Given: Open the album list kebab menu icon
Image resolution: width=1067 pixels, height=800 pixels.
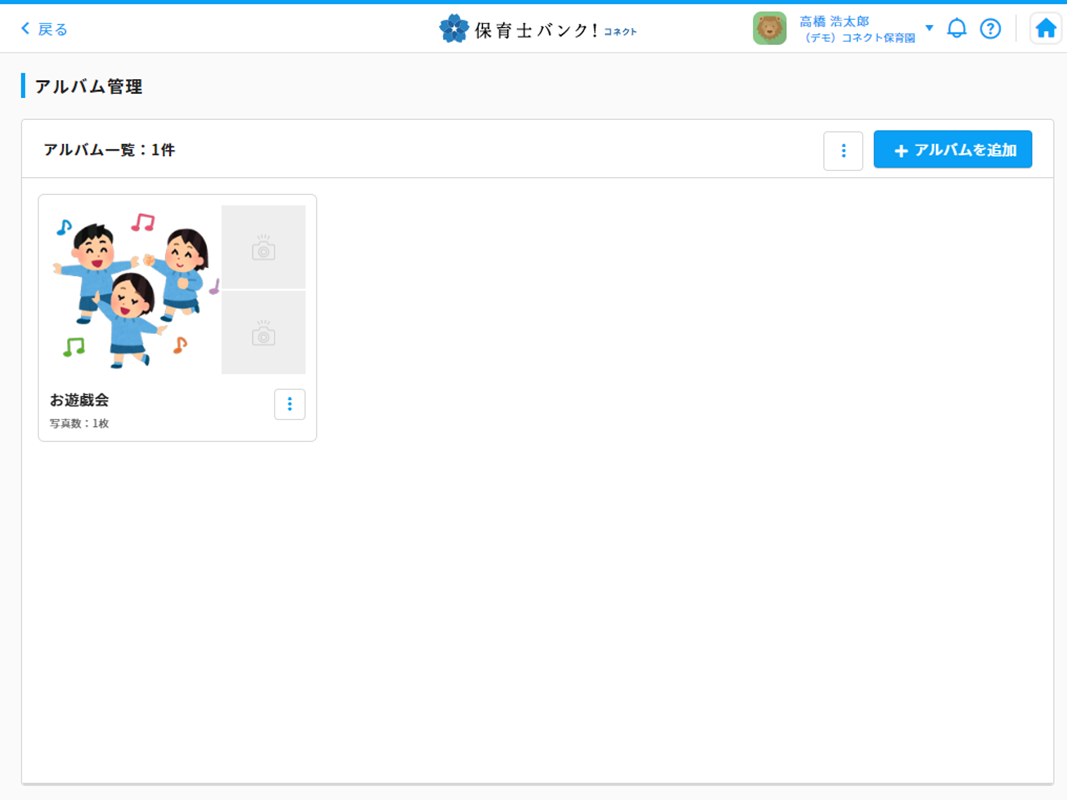Looking at the screenshot, I should coord(843,150).
